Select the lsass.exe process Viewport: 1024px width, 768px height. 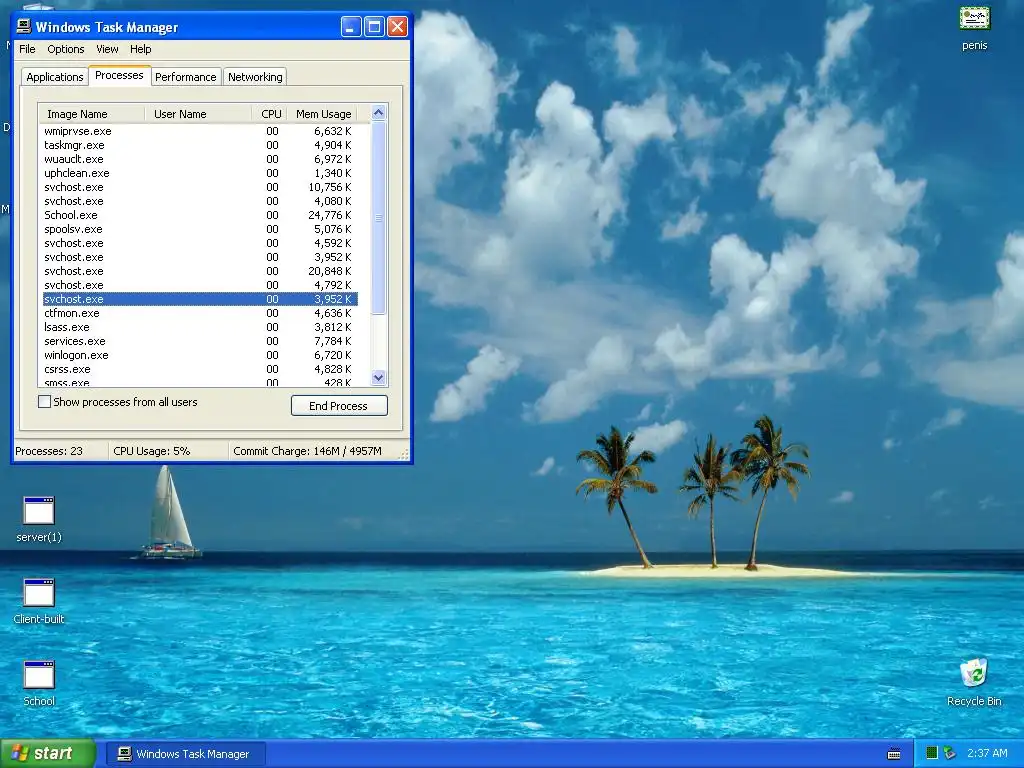(x=199, y=327)
